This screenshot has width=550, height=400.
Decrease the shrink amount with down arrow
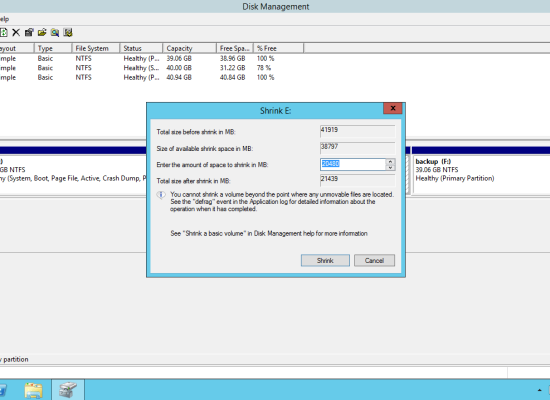click(x=390, y=167)
